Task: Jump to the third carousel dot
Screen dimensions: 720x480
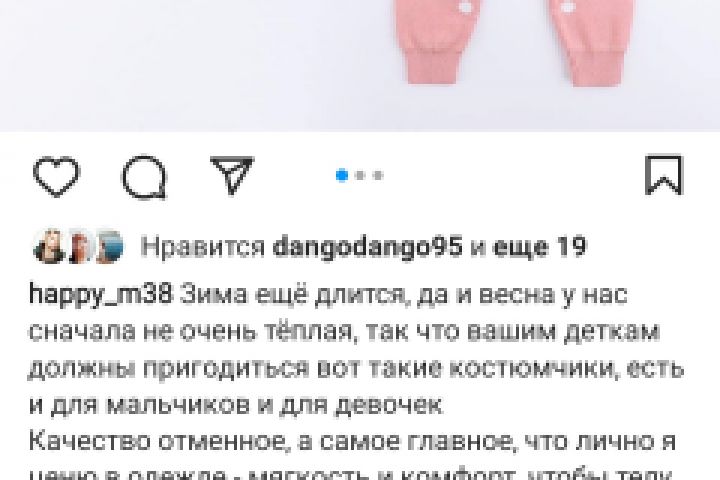Action: 378,175
